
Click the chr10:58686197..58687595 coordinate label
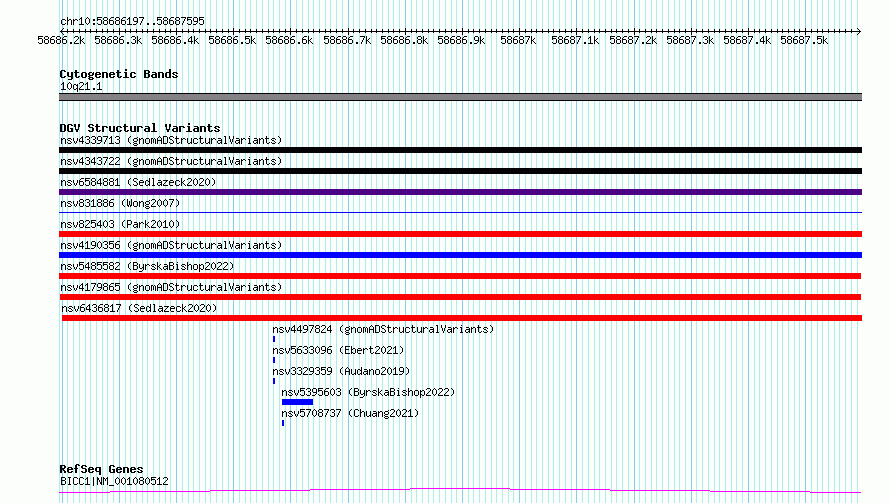tap(132, 22)
